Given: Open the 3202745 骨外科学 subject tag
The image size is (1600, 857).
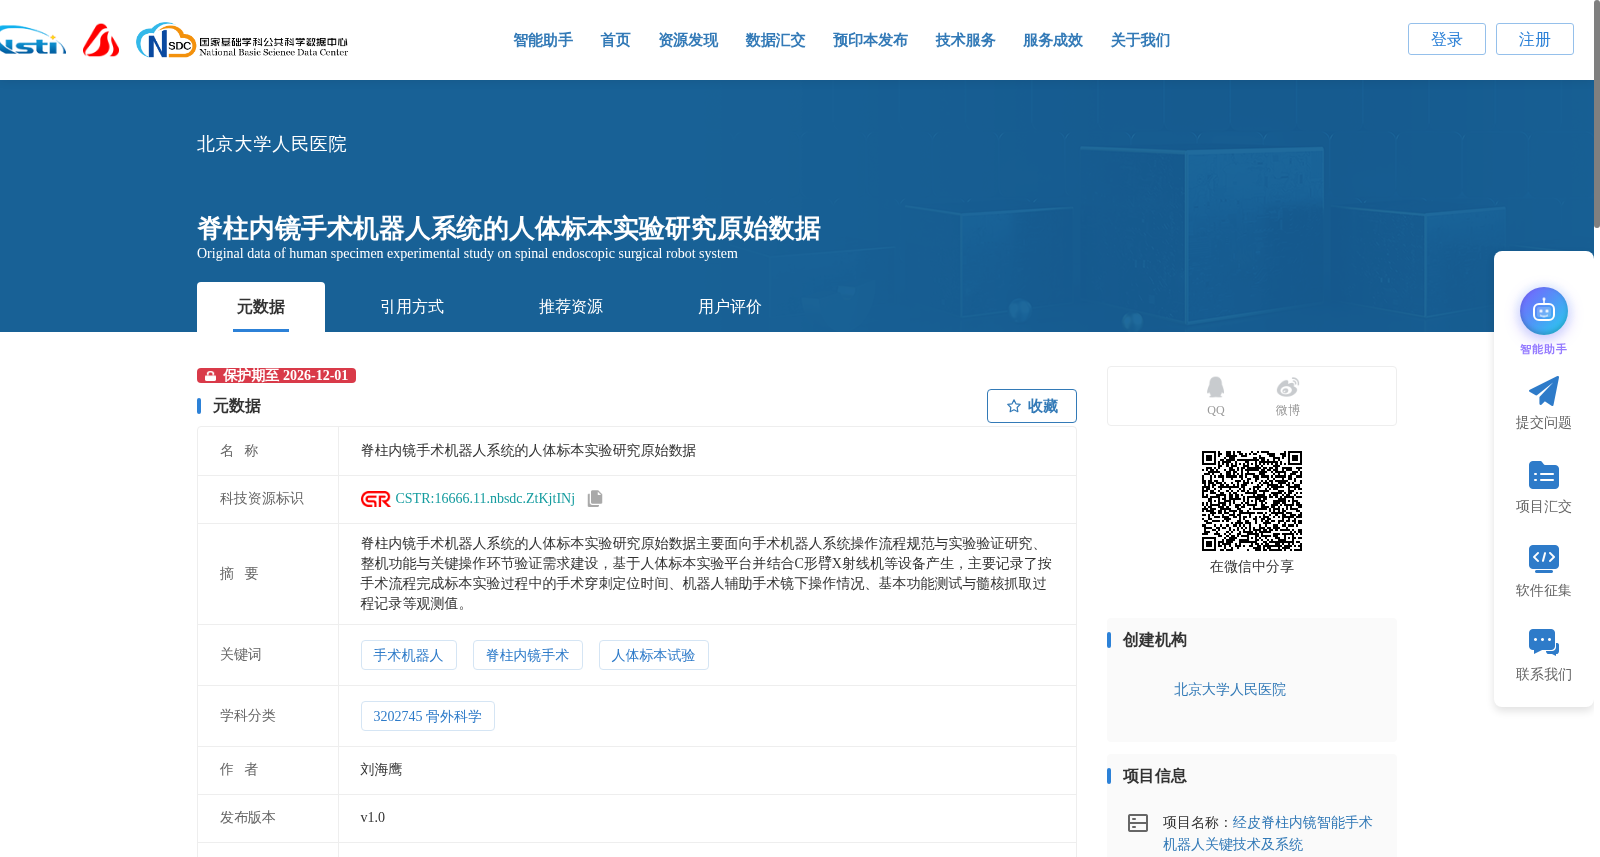Looking at the screenshot, I should pos(428,716).
